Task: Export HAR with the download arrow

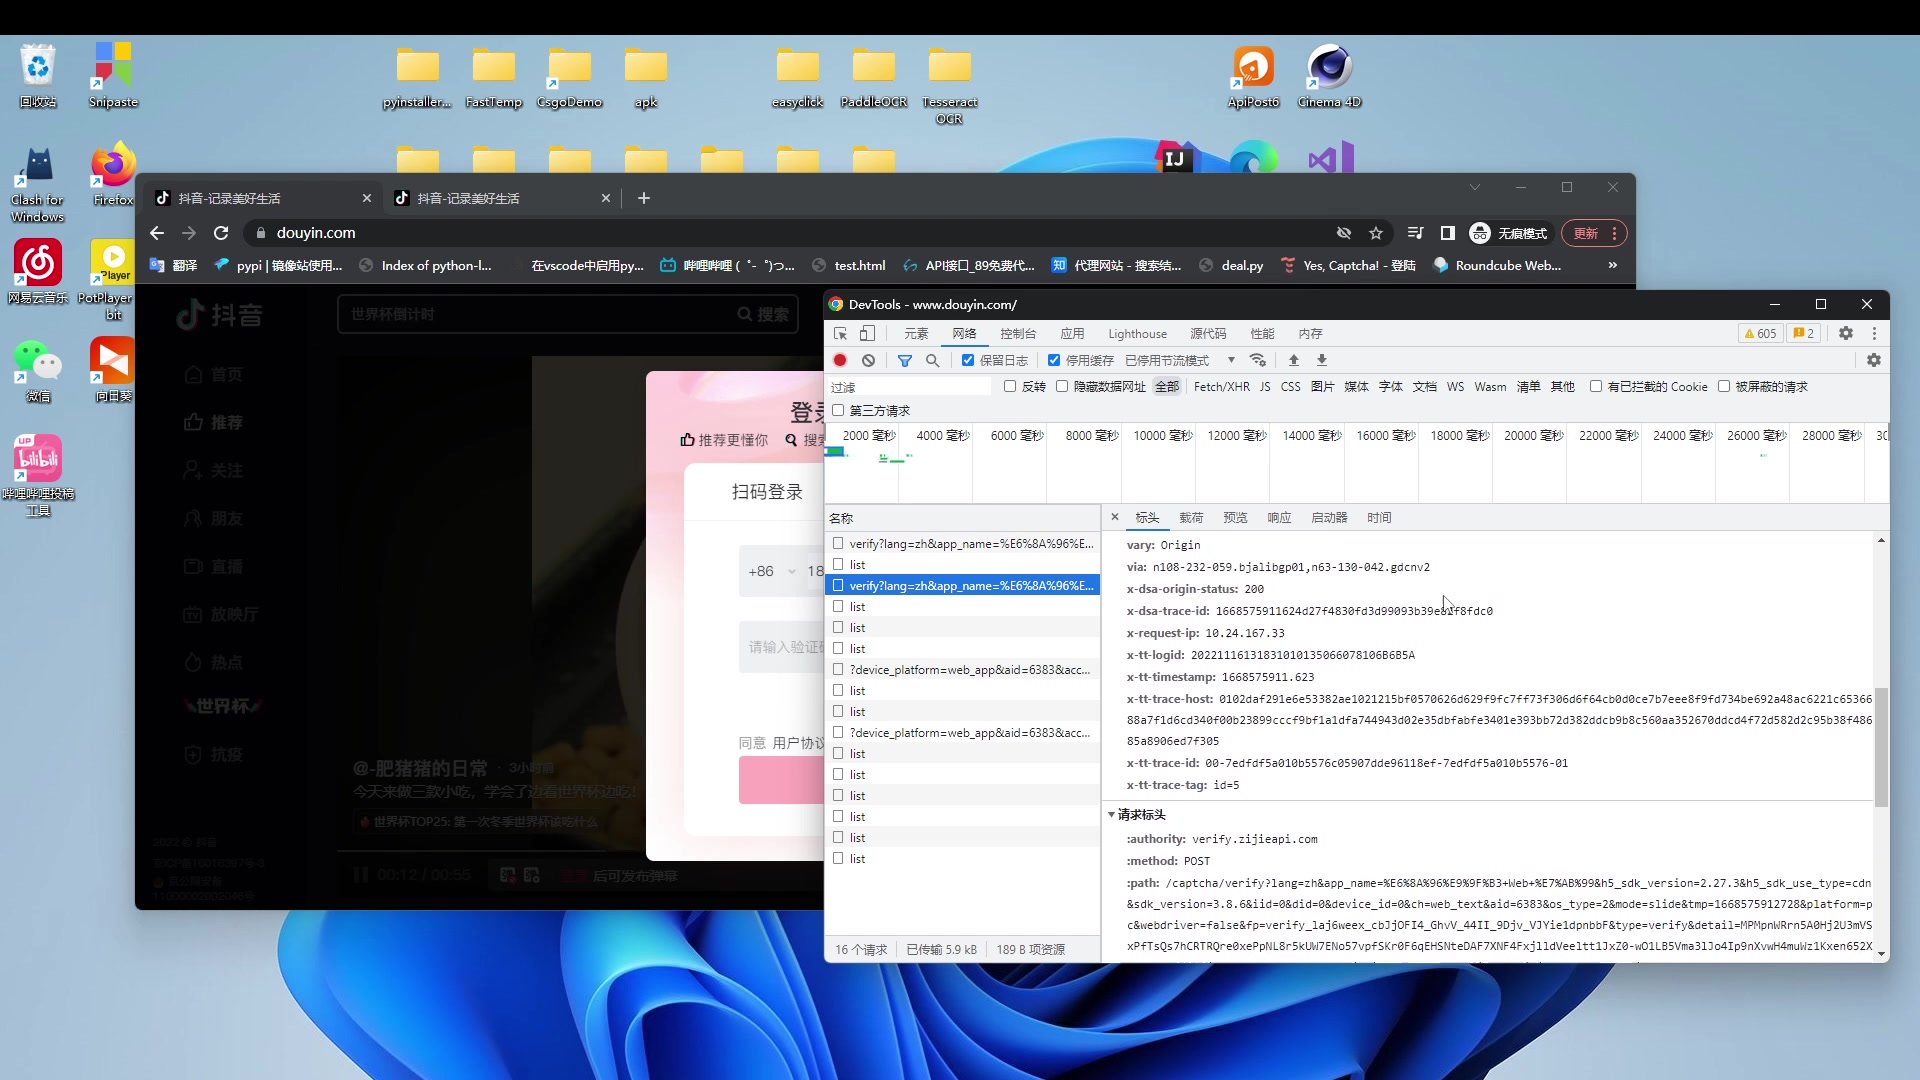Action: click(x=1321, y=360)
